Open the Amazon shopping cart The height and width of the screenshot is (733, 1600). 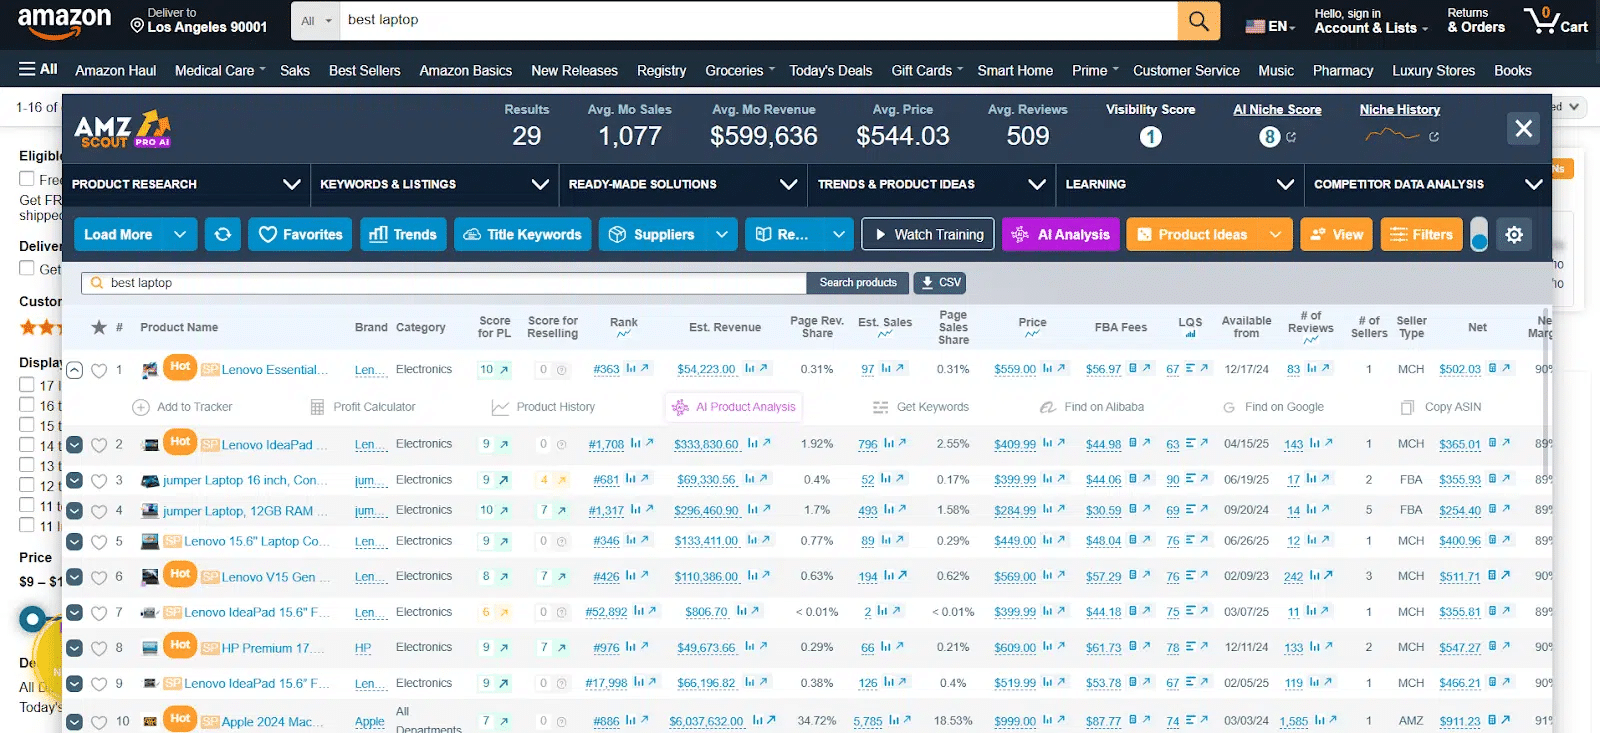tap(1555, 20)
